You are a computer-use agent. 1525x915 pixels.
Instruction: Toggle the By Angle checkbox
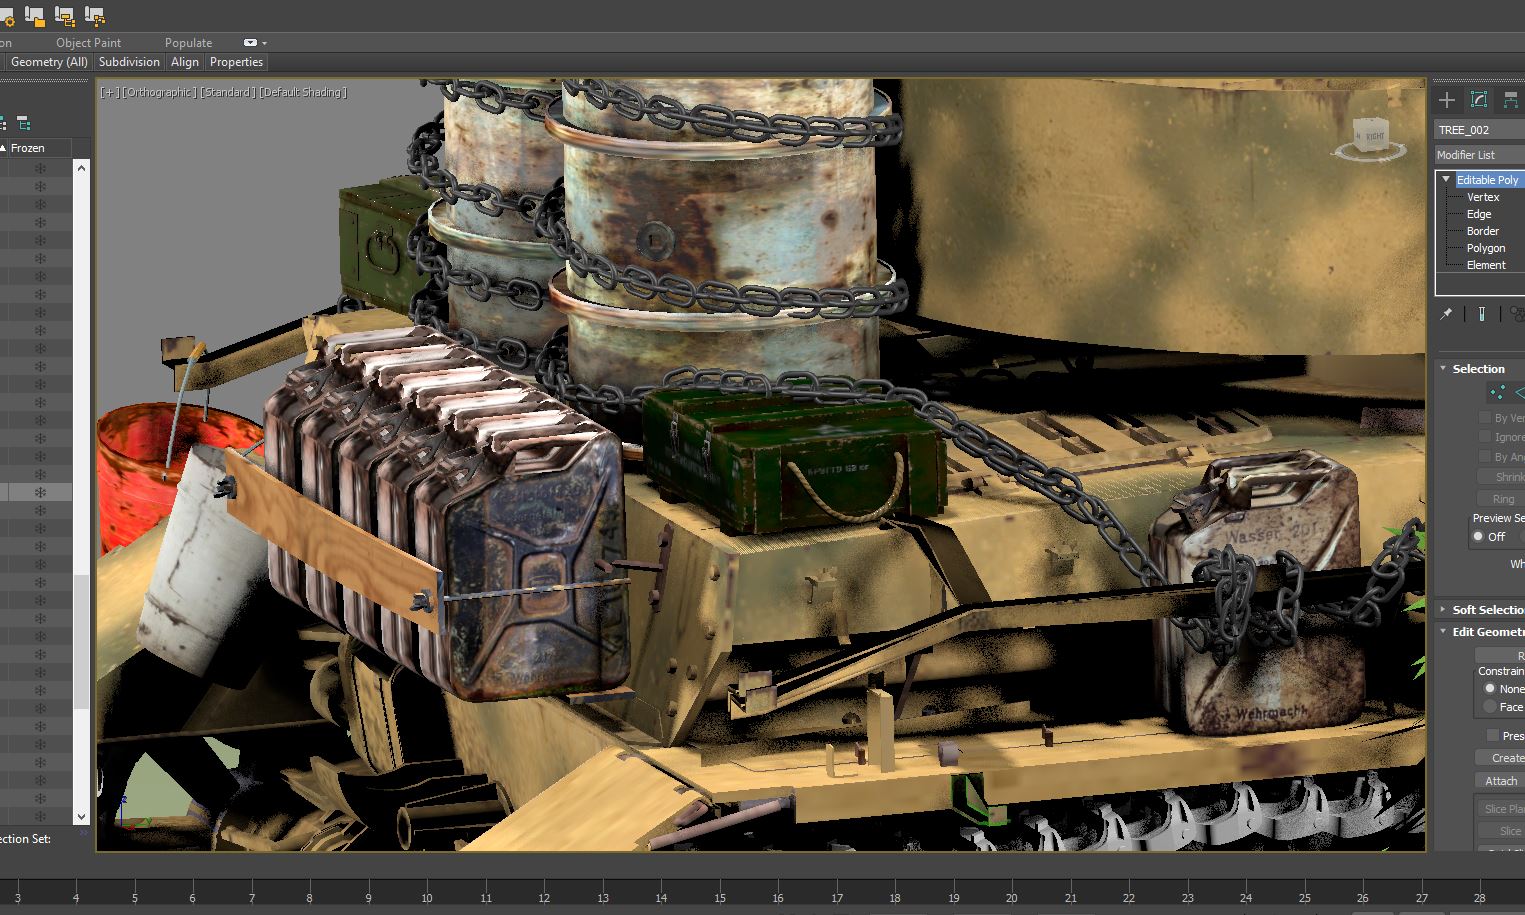click(x=1485, y=456)
